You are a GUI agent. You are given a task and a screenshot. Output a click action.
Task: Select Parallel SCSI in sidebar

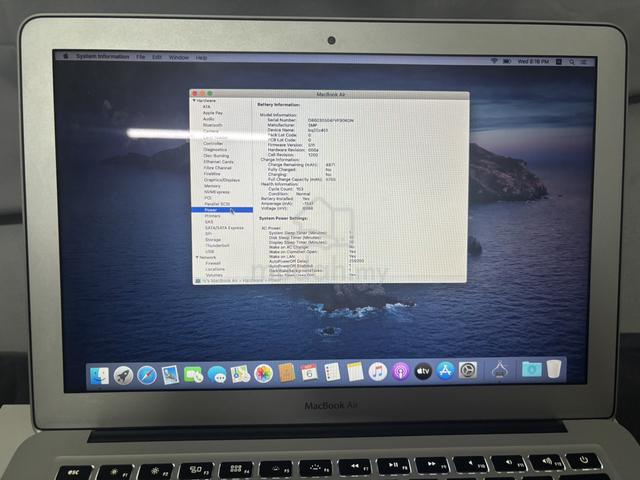(x=217, y=204)
